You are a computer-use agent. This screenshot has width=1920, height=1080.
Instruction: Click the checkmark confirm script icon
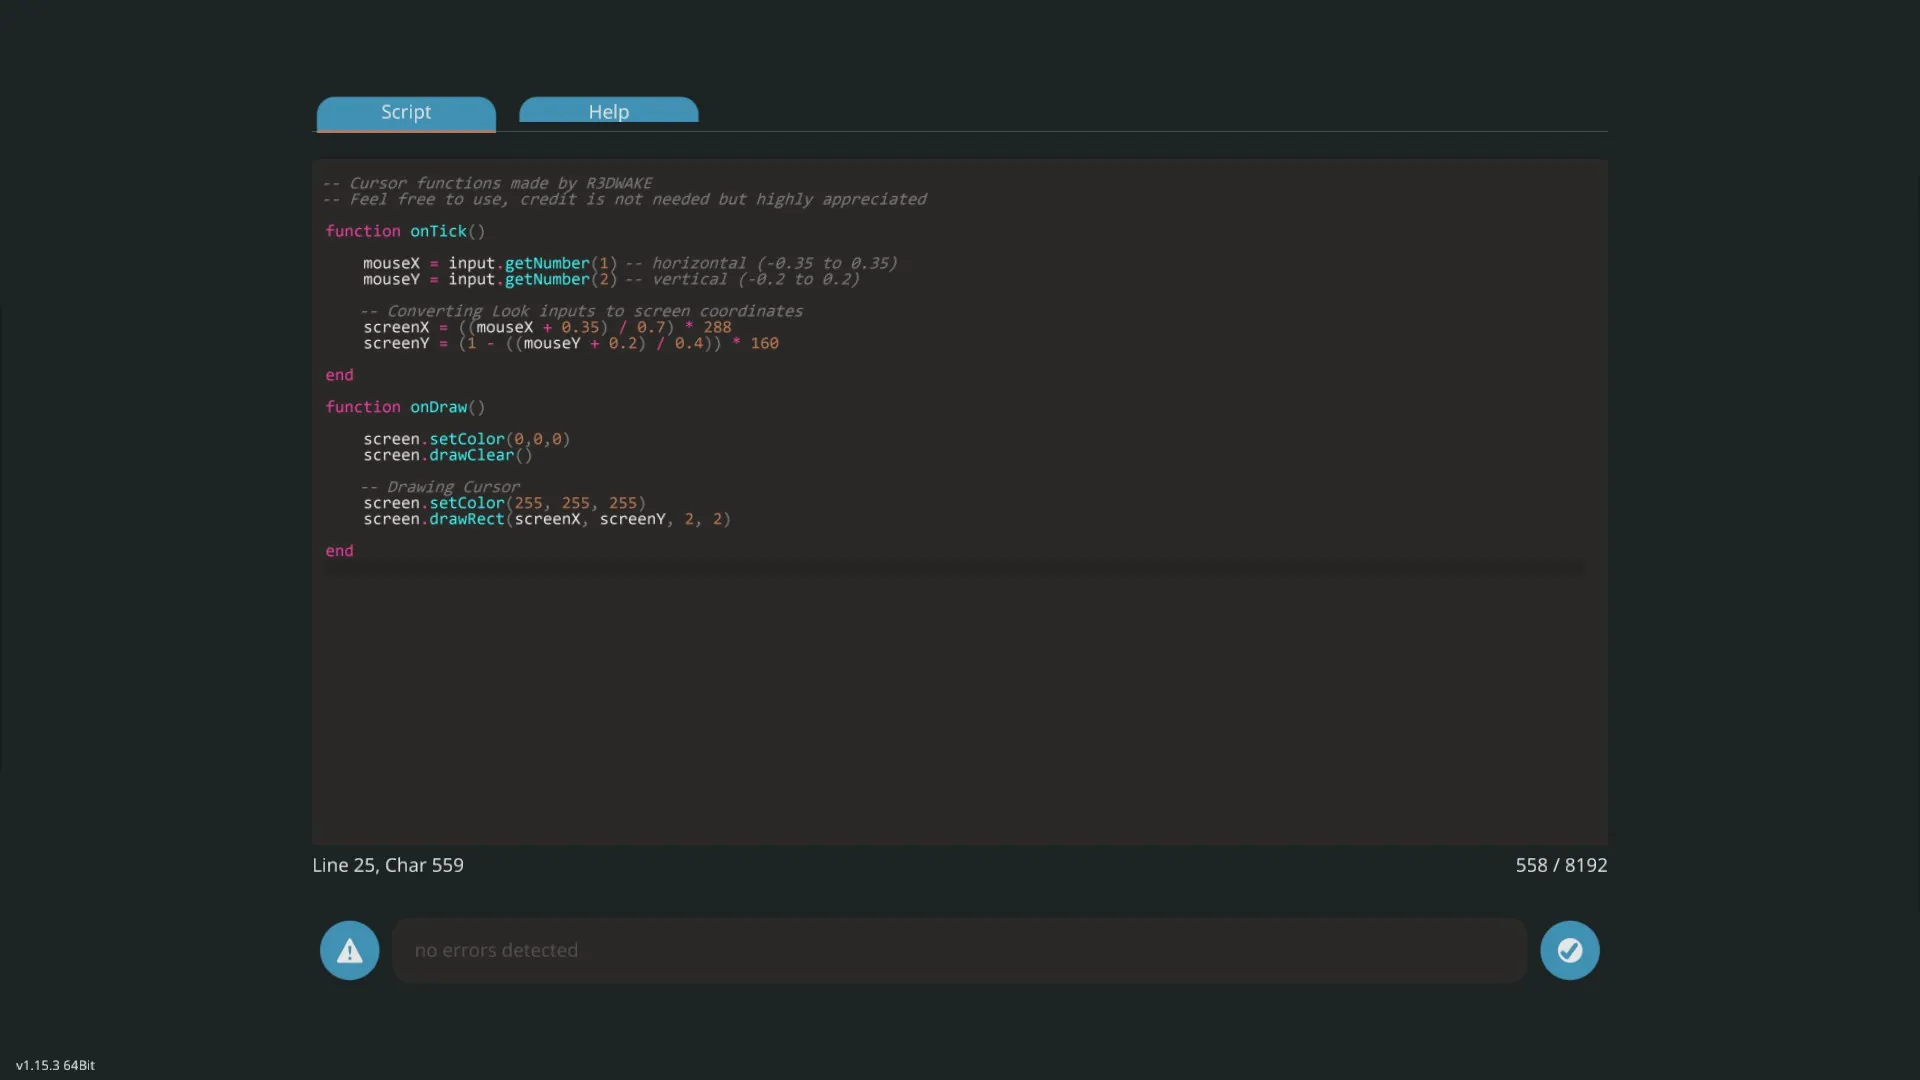[1569, 950]
